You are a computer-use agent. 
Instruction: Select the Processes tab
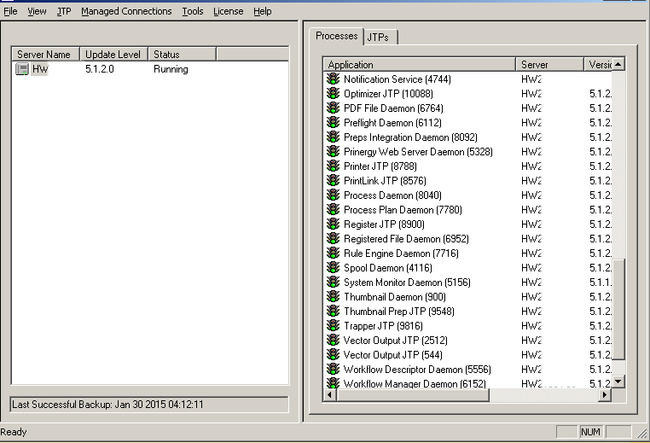pos(336,36)
